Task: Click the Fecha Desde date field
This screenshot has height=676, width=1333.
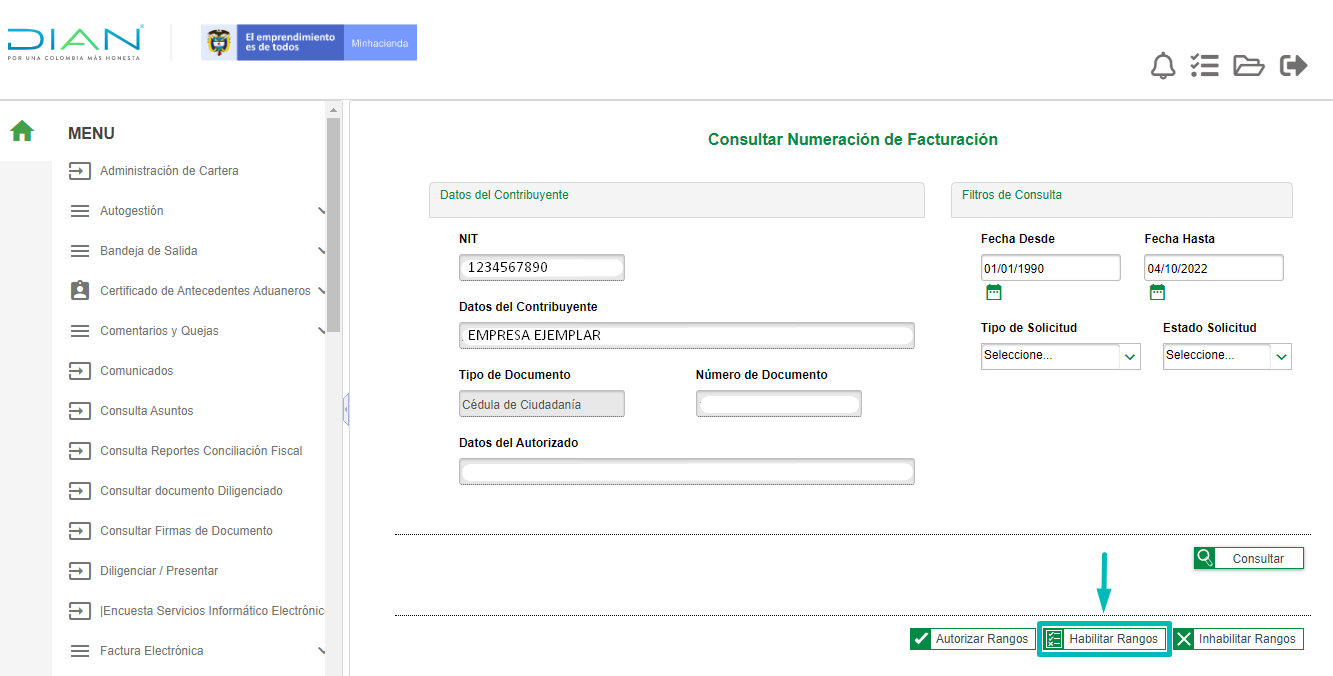Action: [x=1051, y=268]
